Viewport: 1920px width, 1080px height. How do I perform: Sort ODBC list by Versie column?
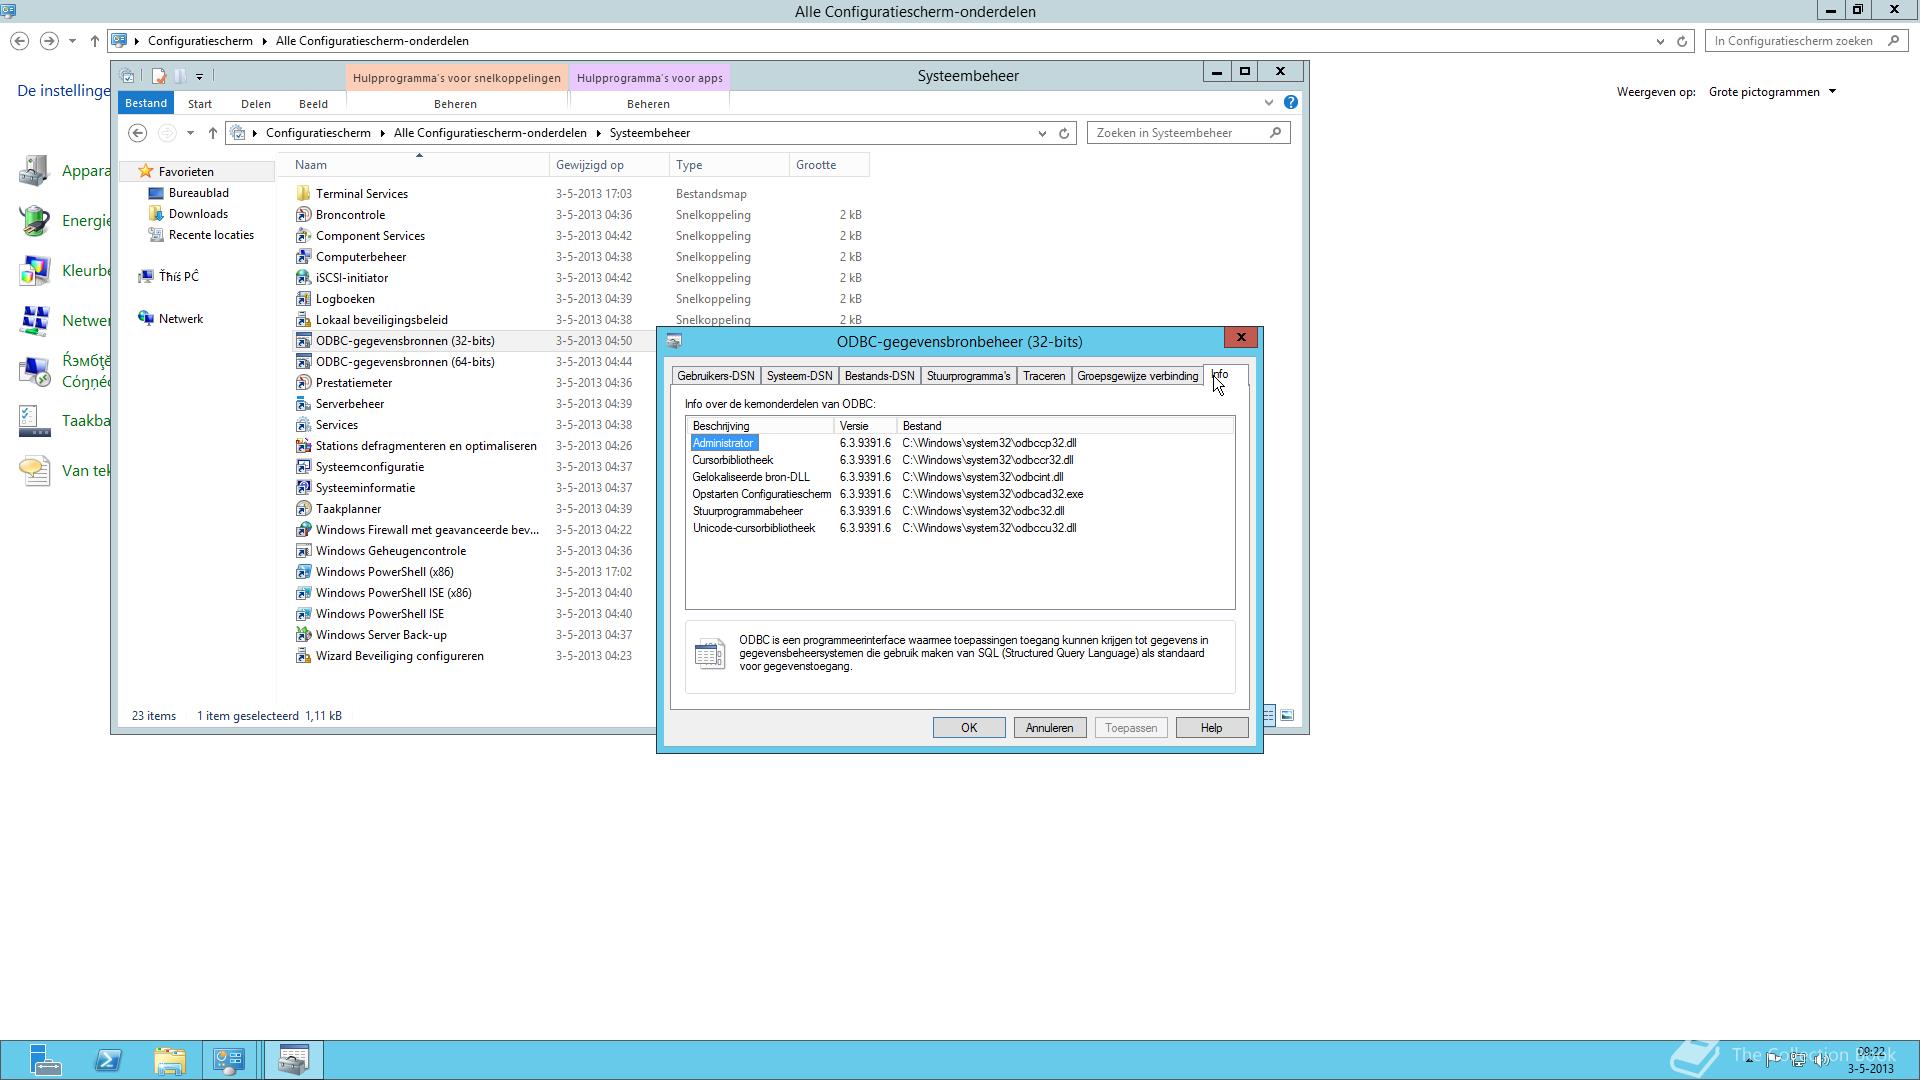point(865,426)
